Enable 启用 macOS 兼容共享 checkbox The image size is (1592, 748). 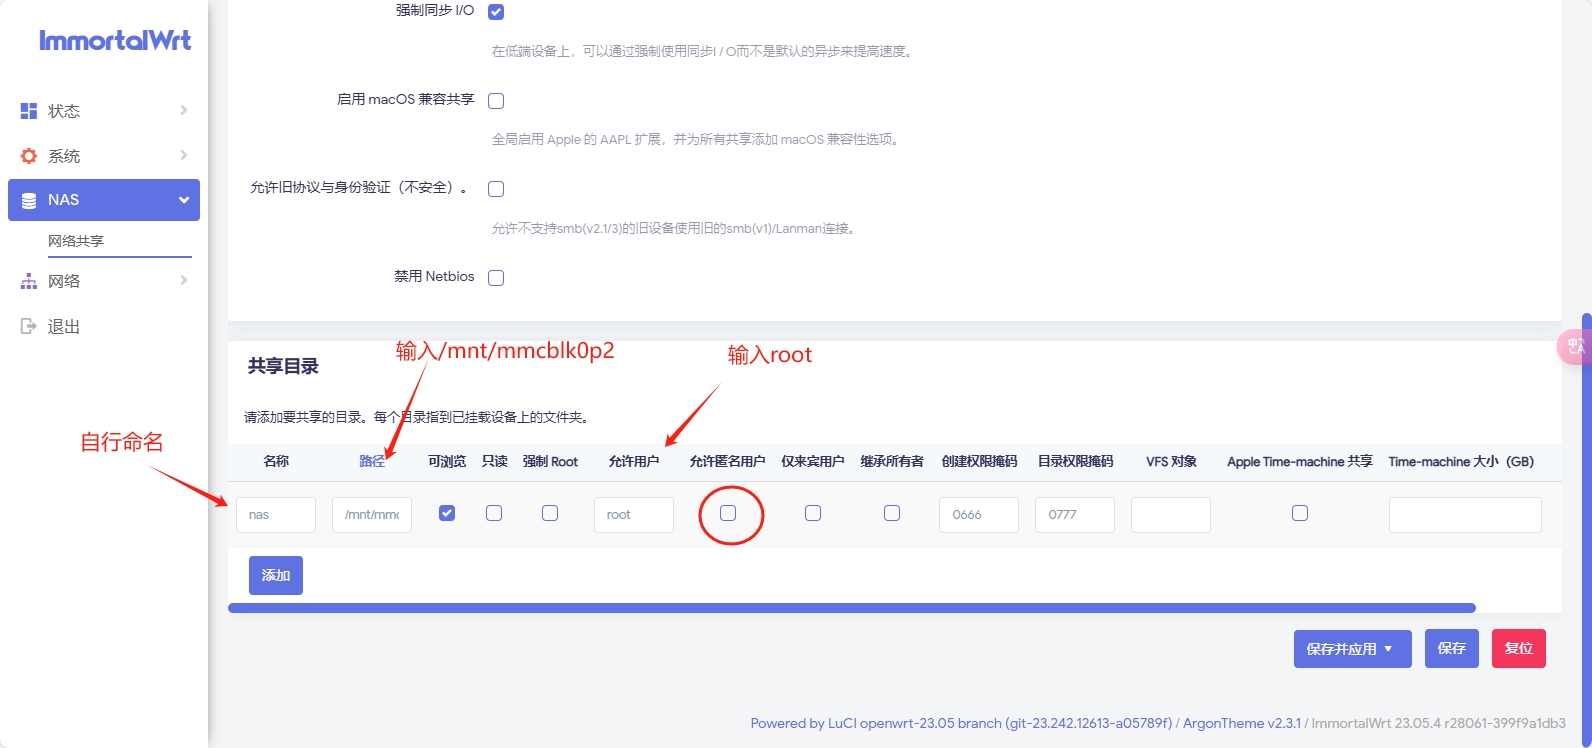[496, 101]
